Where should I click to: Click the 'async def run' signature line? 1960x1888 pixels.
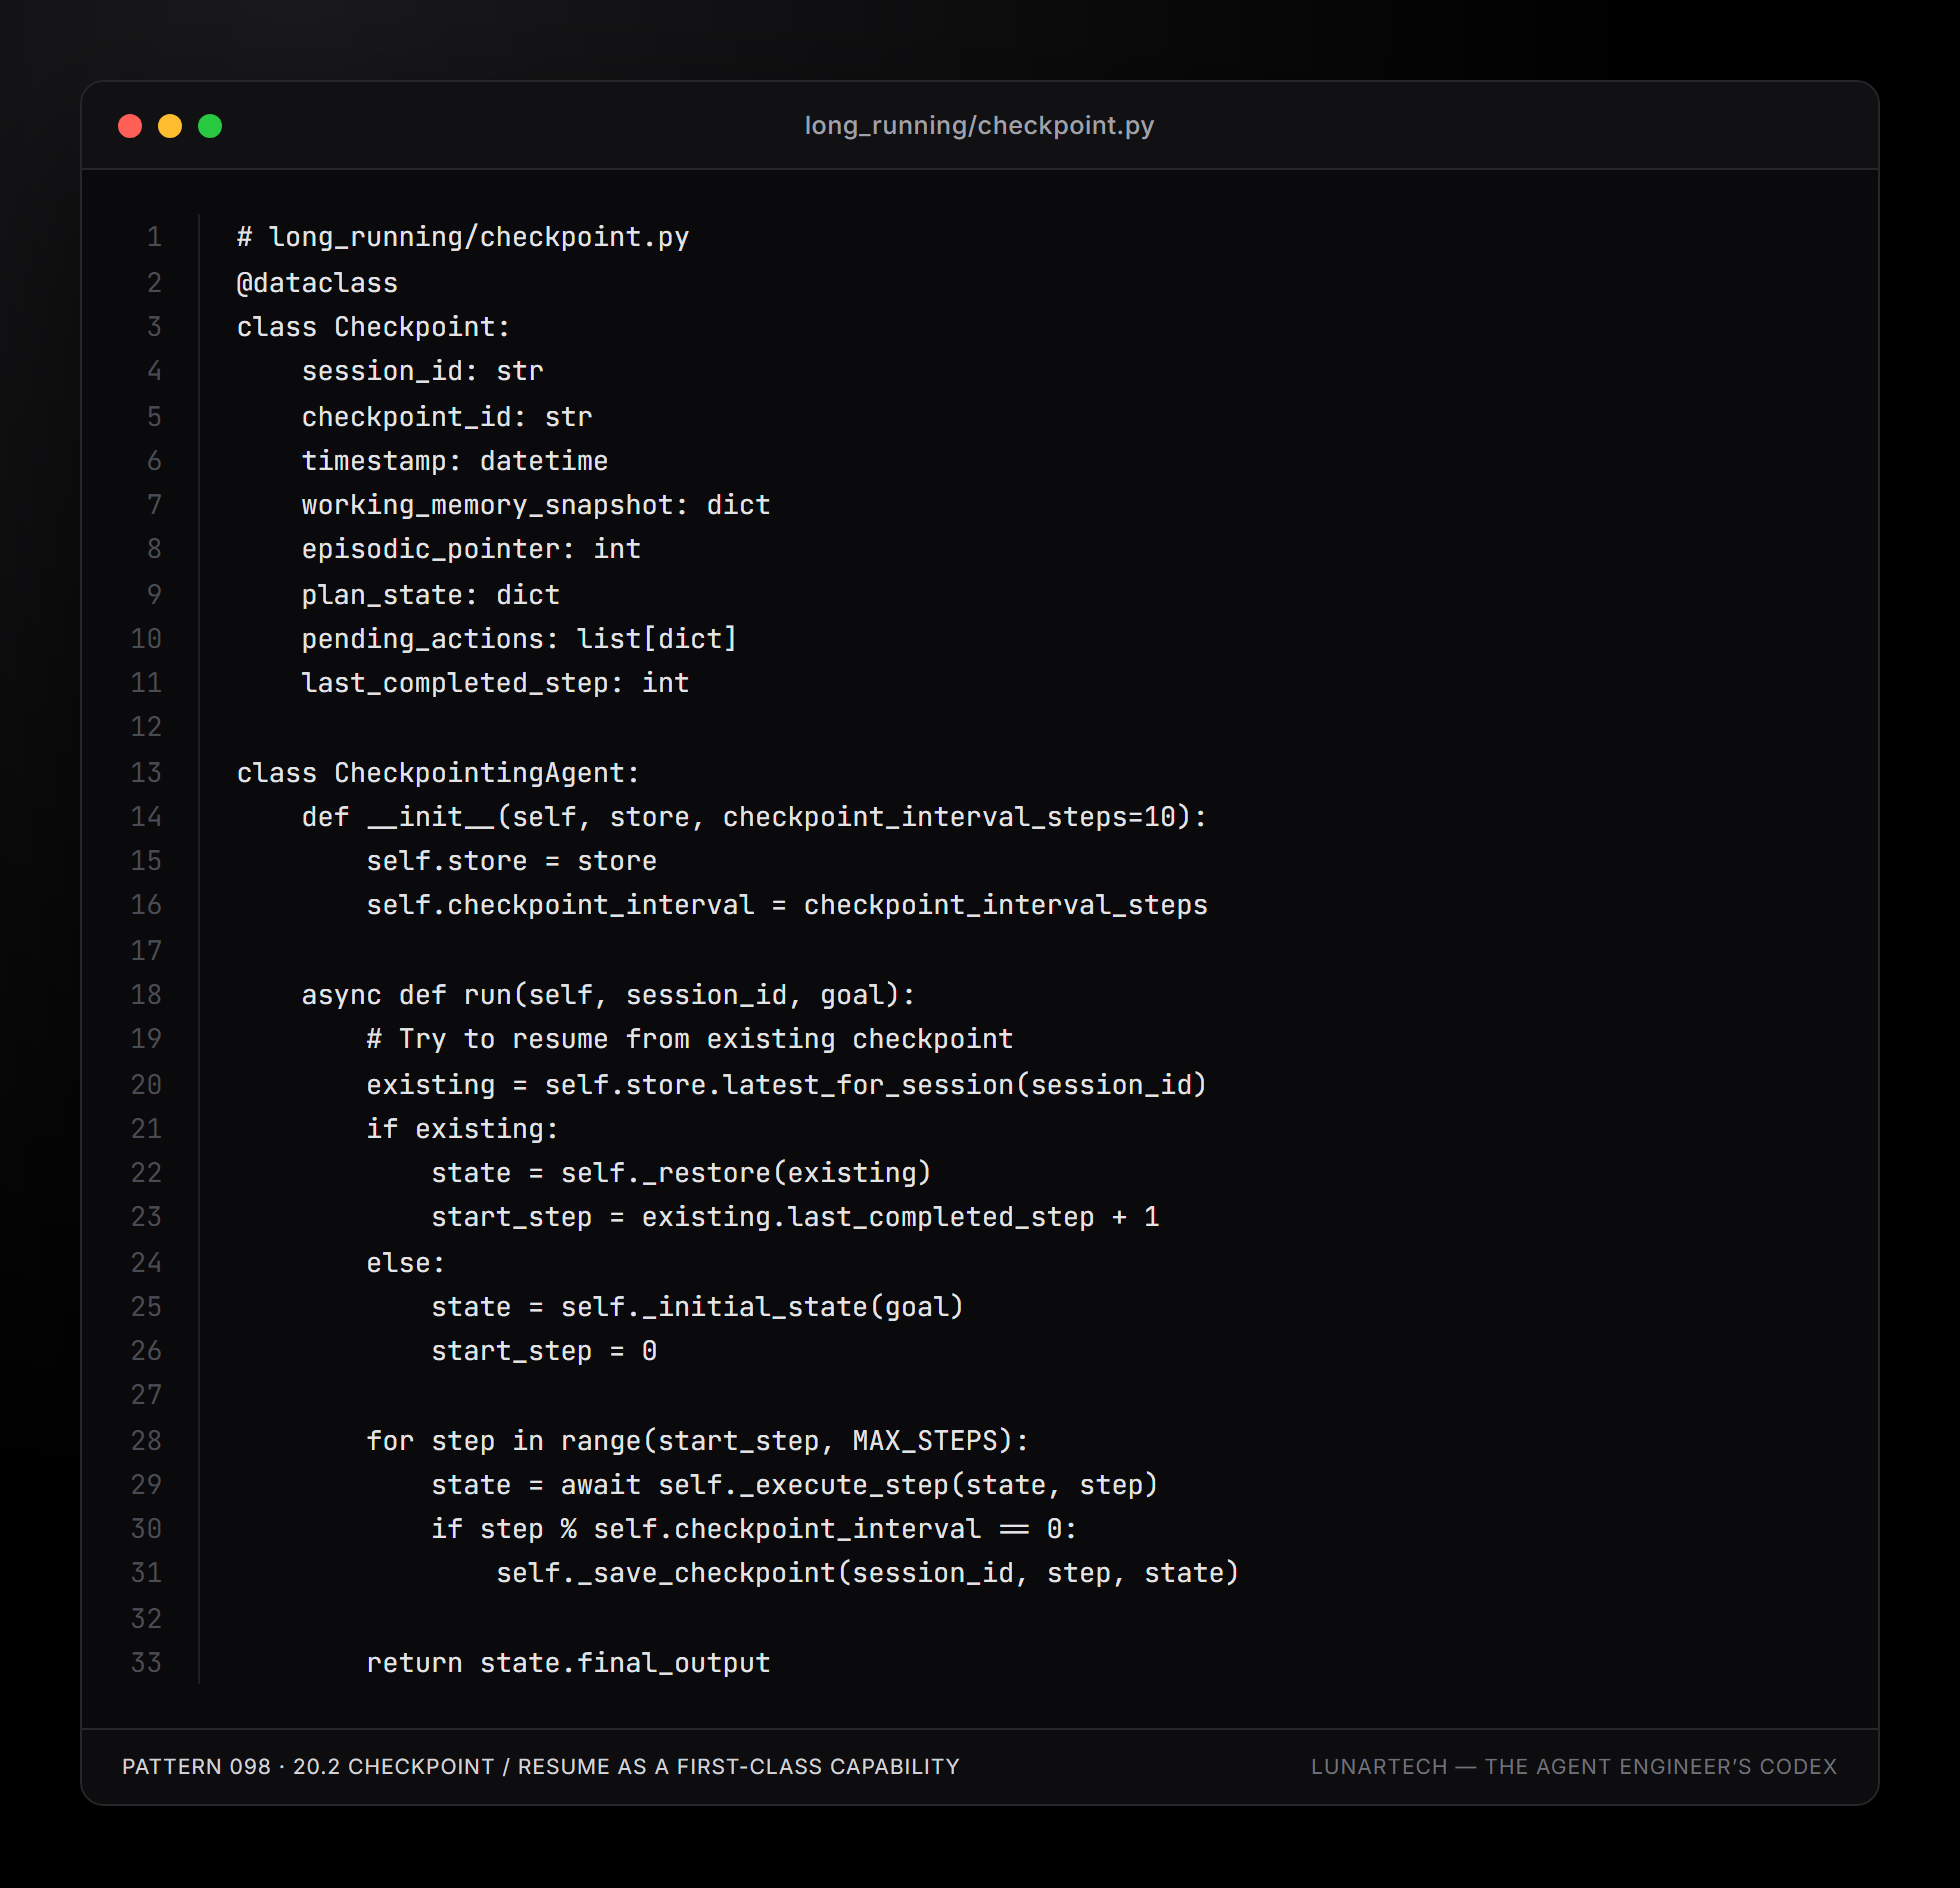coord(609,995)
